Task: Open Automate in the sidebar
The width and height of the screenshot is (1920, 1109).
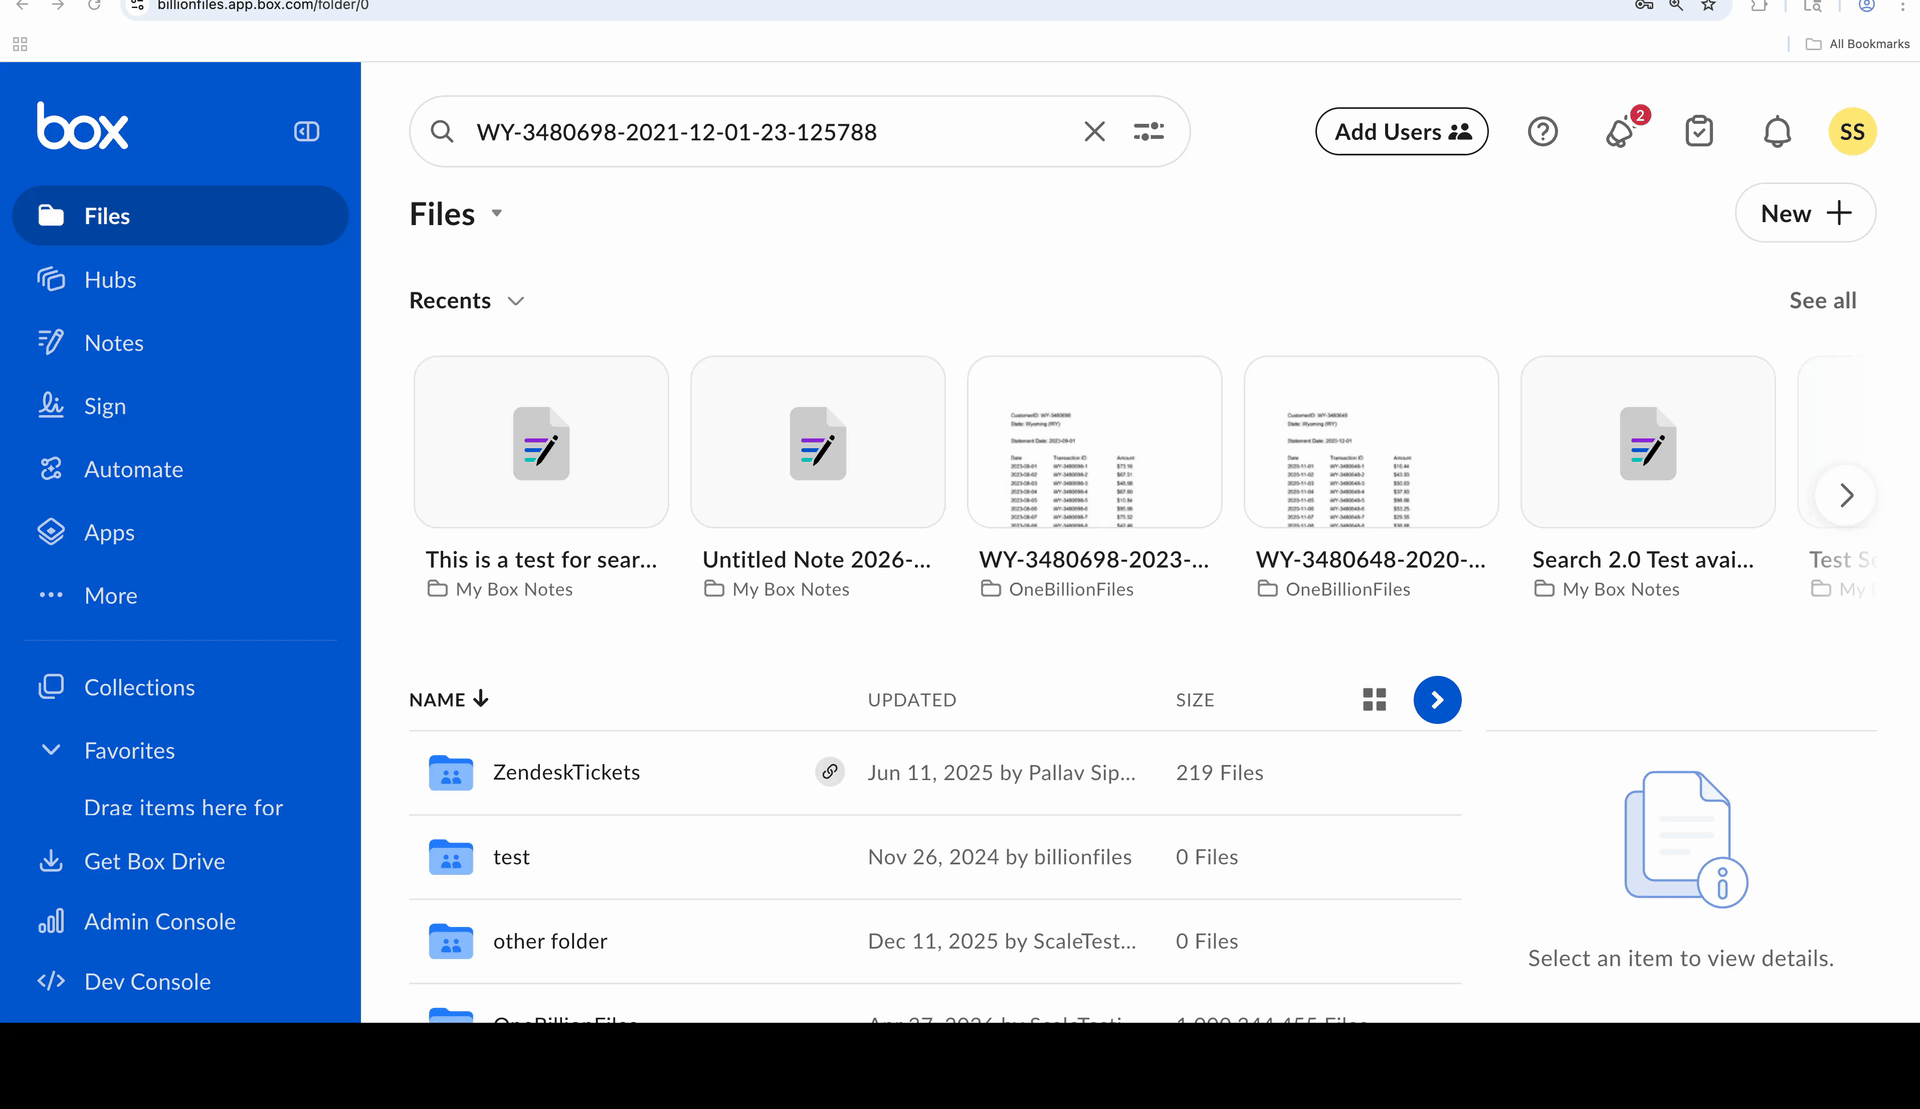Action: 180,469
